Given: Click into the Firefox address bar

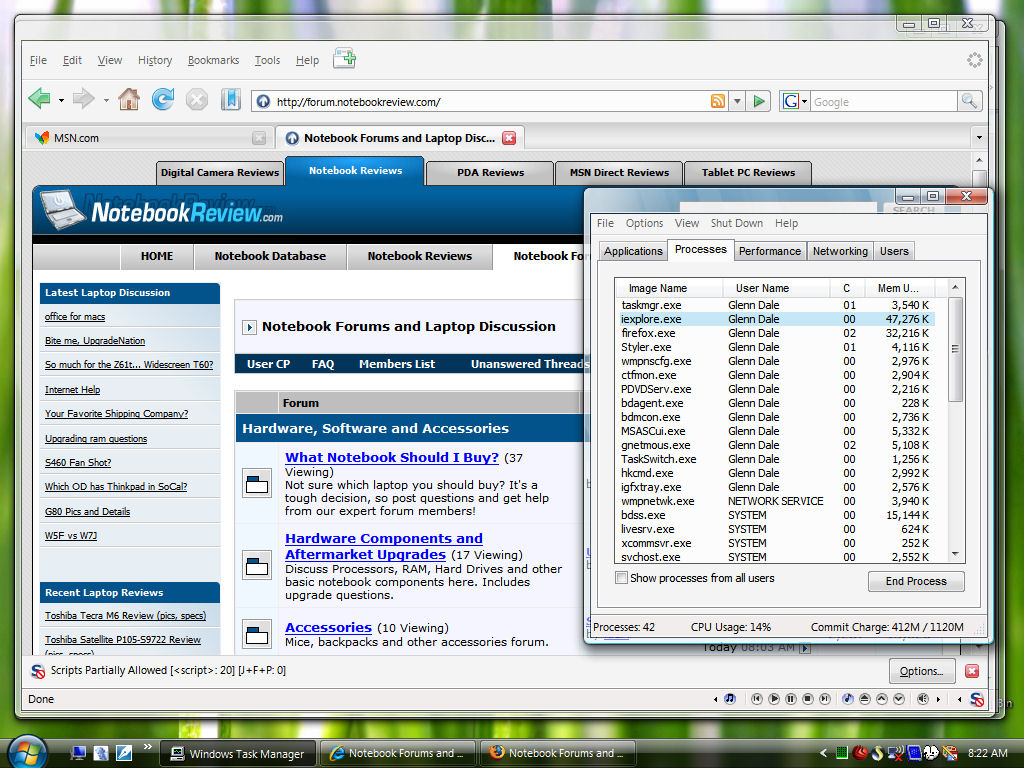Looking at the screenshot, I should [x=490, y=101].
